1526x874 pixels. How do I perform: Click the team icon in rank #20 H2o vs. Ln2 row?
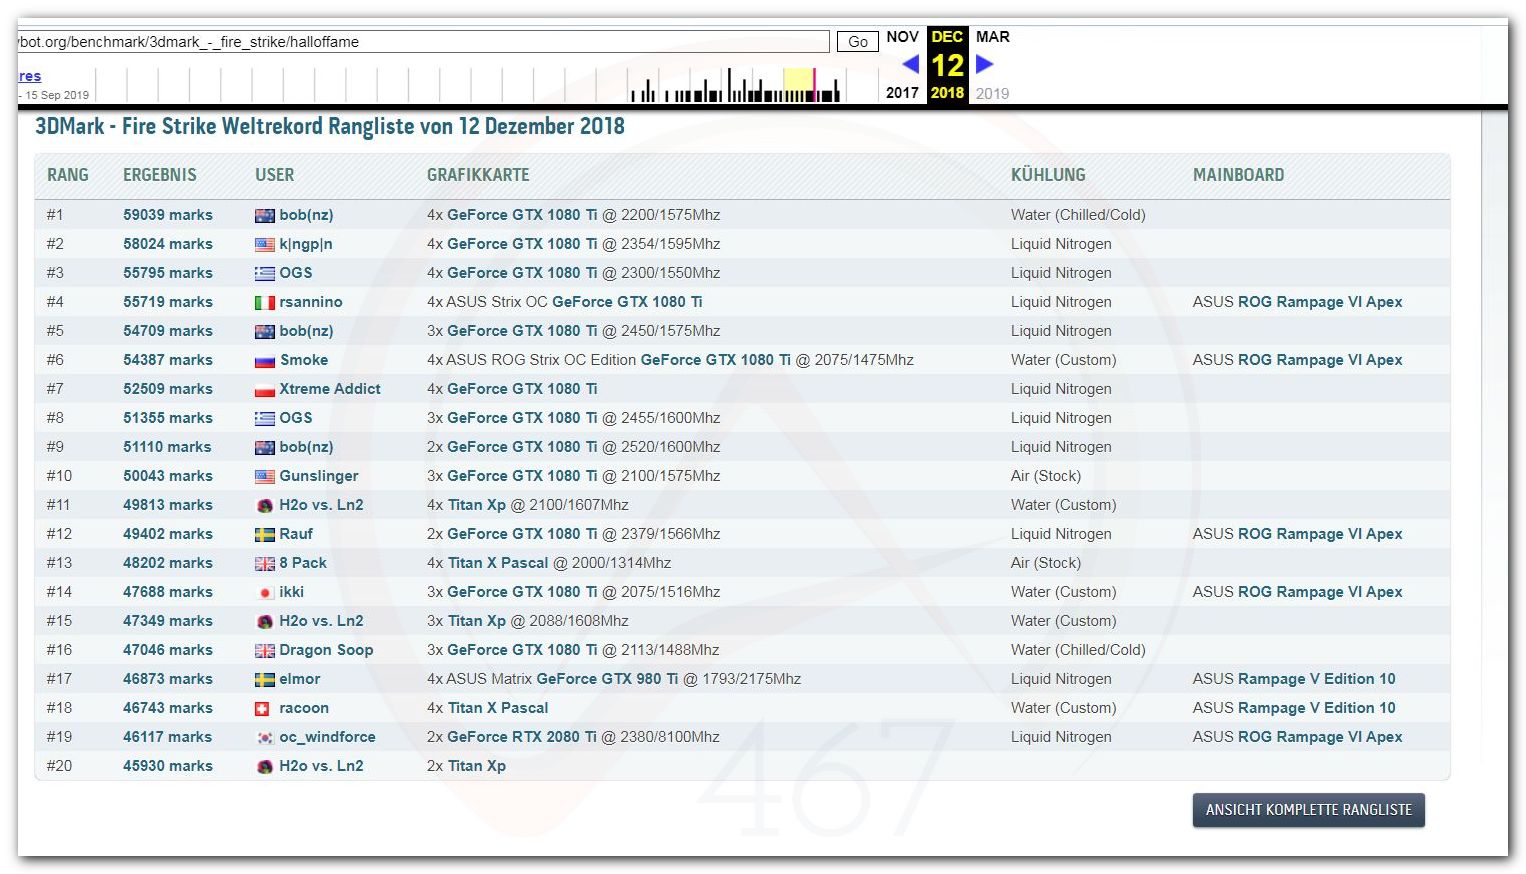tap(265, 767)
